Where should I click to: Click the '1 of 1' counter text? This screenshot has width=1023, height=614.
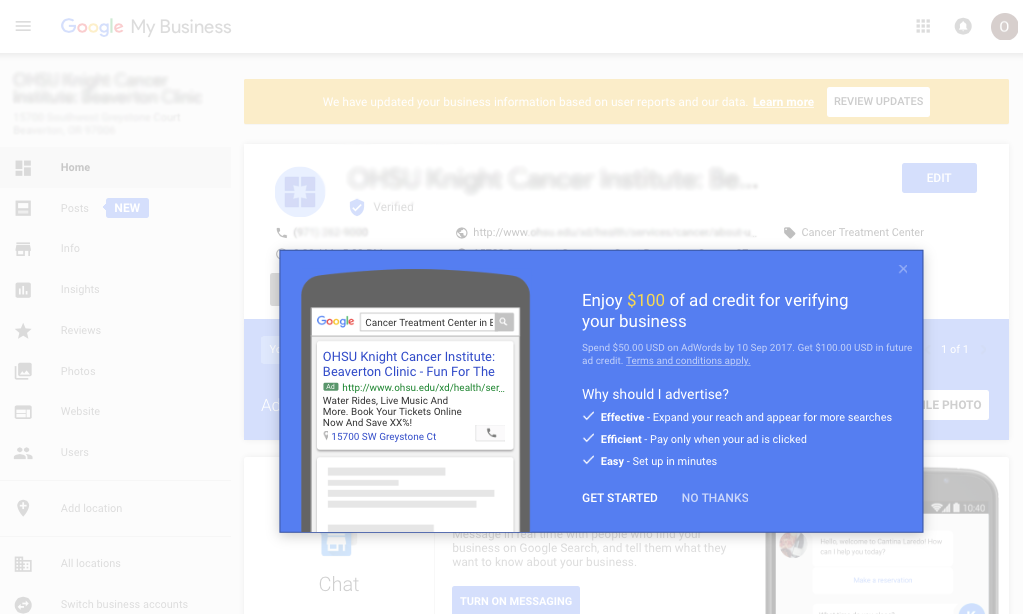pos(954,349)
